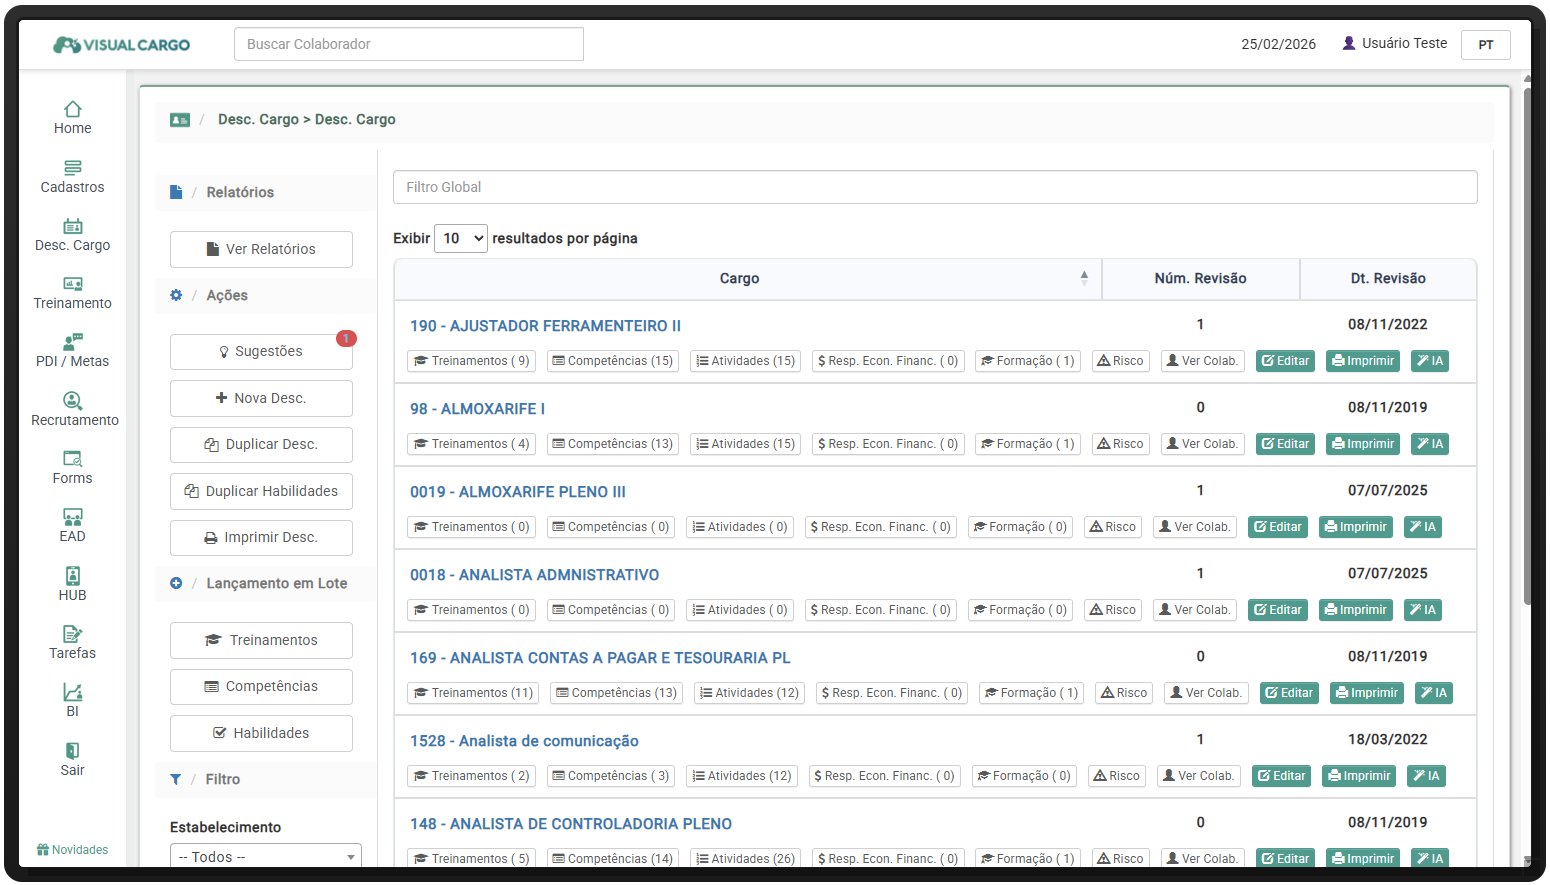Viewport: 1550px width, 885px height.
Task: Click the Nova Desc. button
Action: pos(261,398)
